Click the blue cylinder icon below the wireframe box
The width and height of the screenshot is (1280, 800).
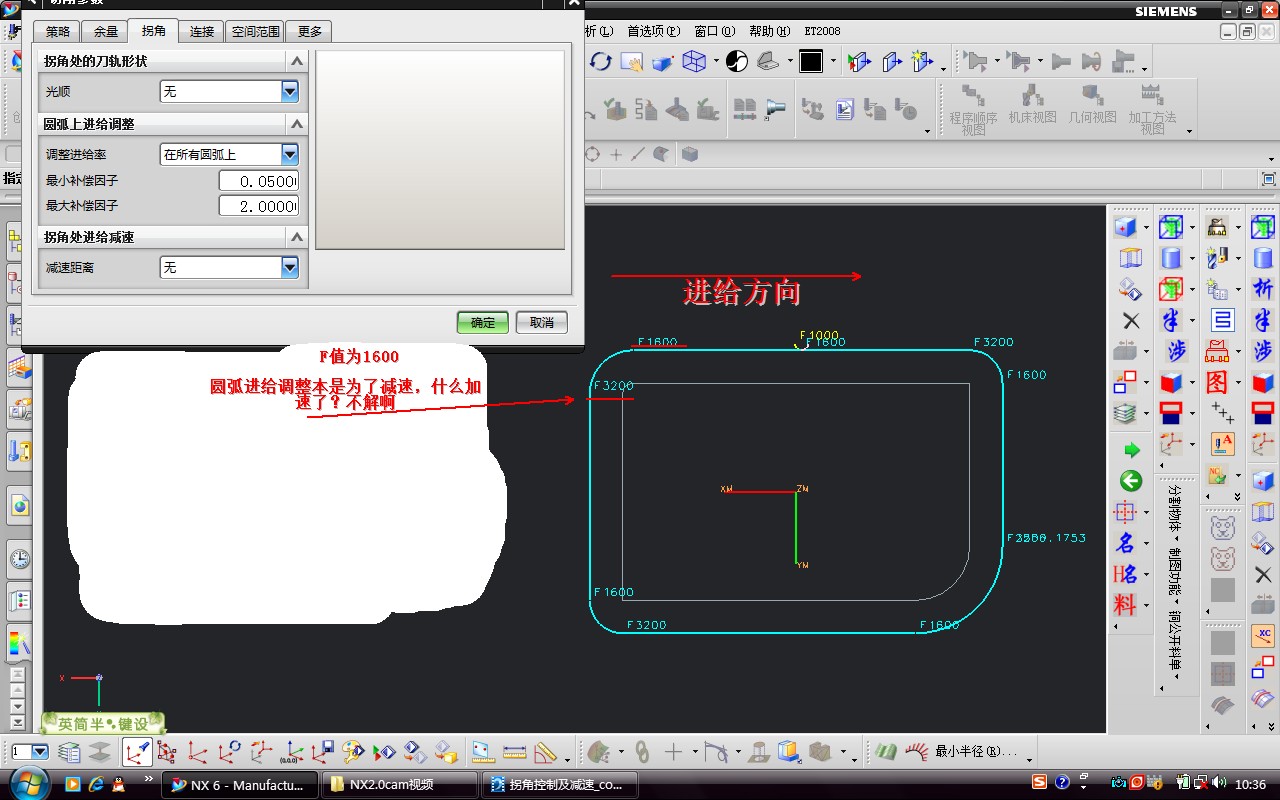pyautogui.click(x=1171, y=259)
